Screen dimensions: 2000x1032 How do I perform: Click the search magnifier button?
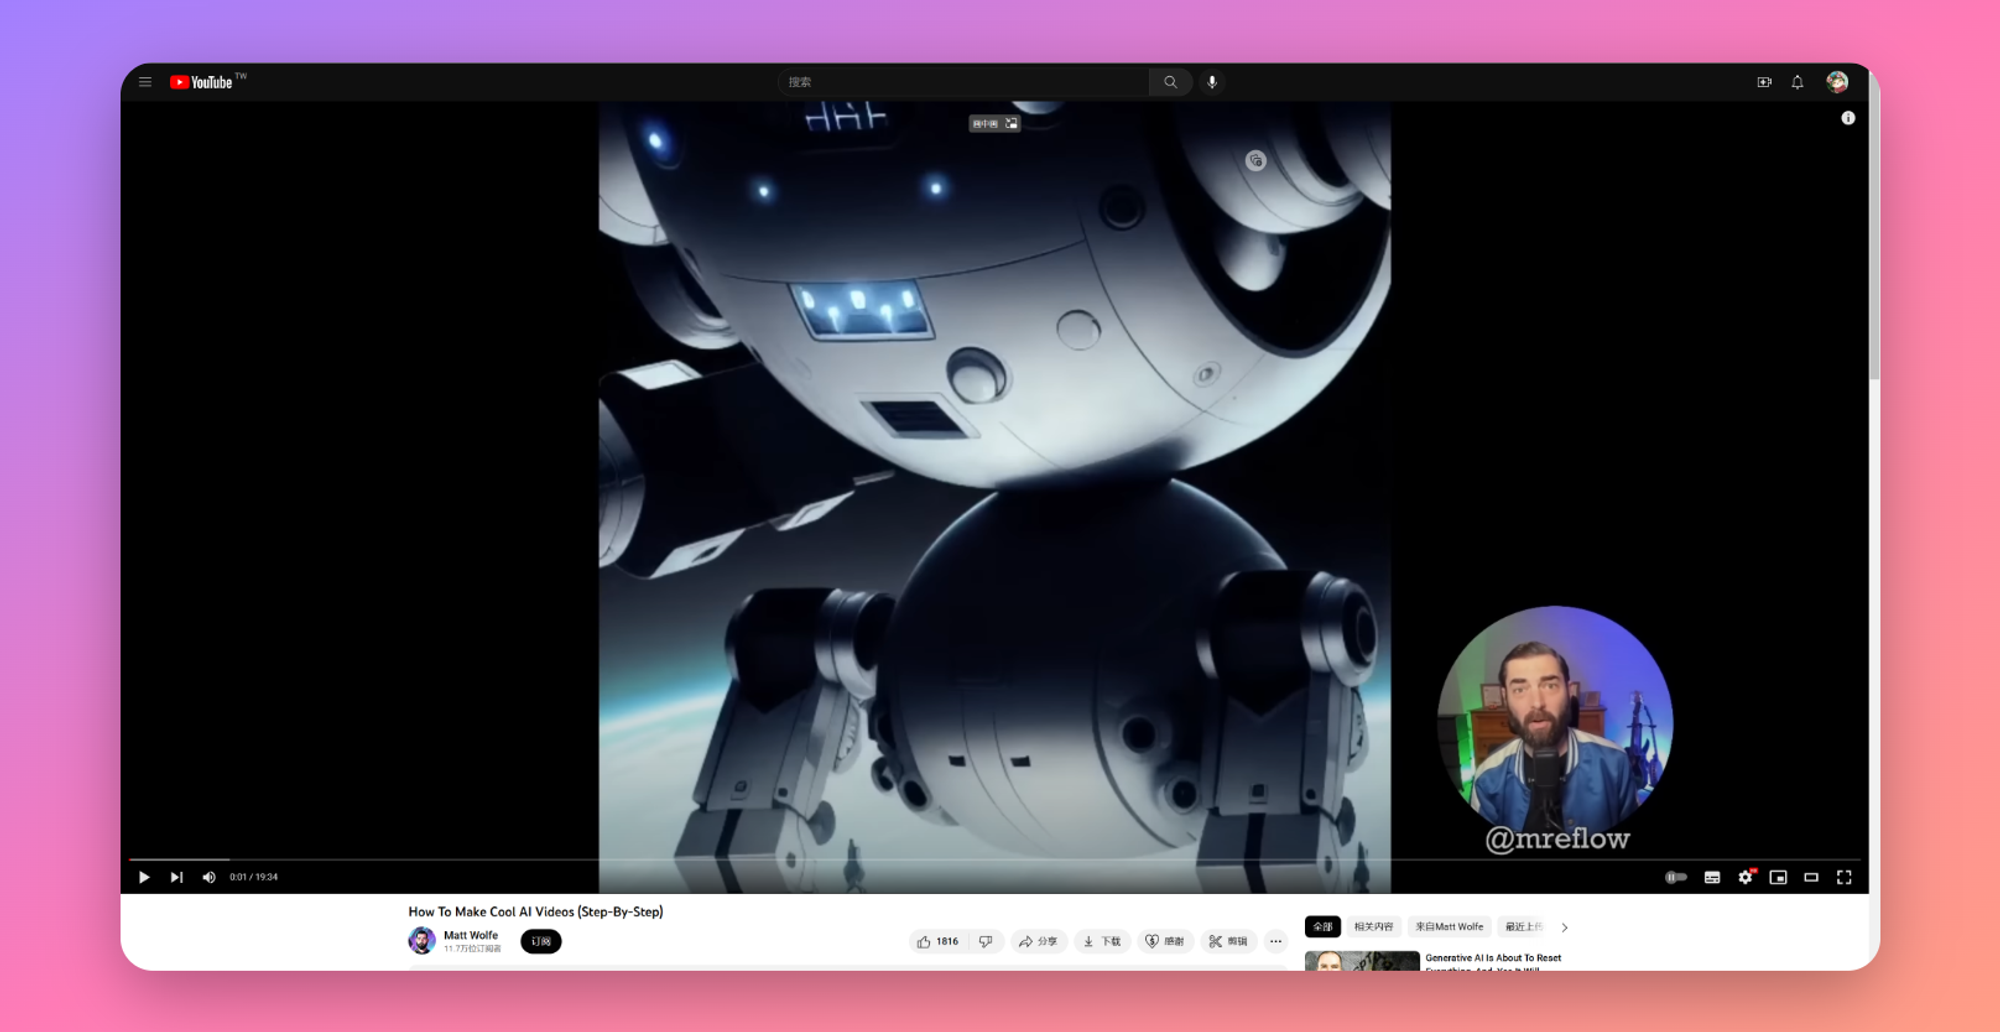click(x=1170, y=82)
